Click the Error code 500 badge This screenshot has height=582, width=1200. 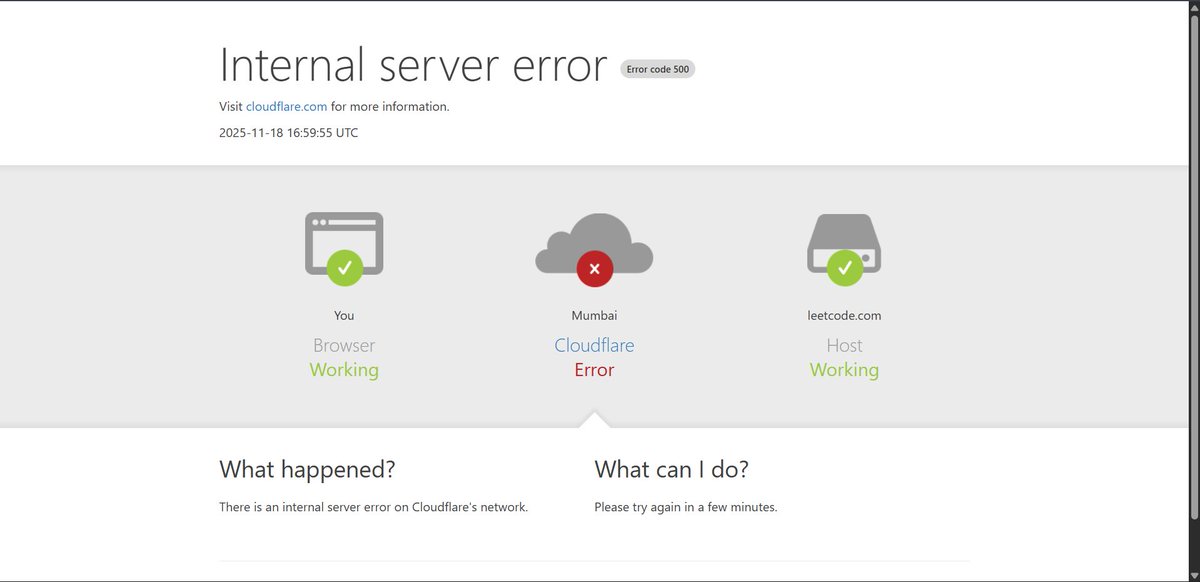657,69
